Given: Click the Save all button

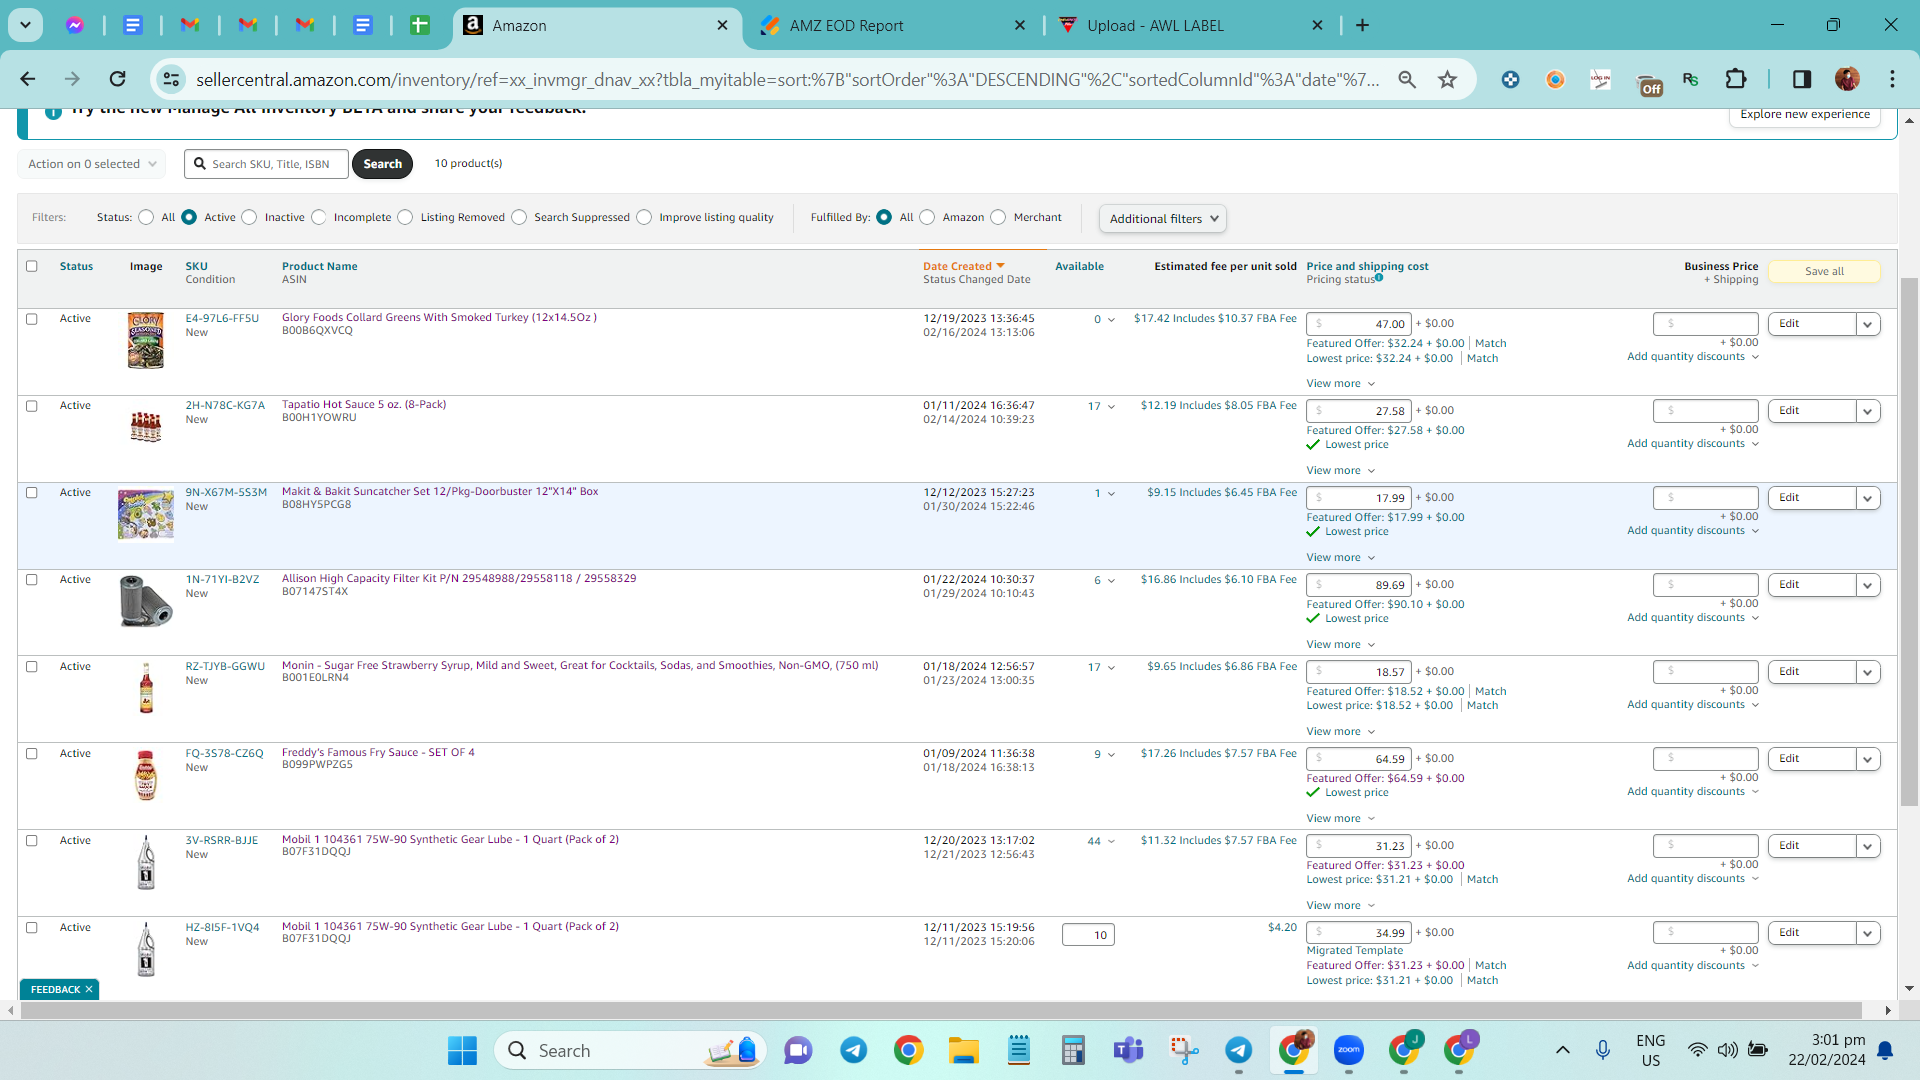Looking at the screenshot, I should tap(1824, 271).
